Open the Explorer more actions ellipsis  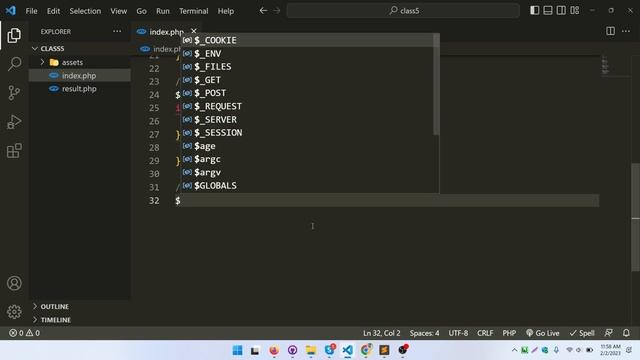[x=117, y=31]
